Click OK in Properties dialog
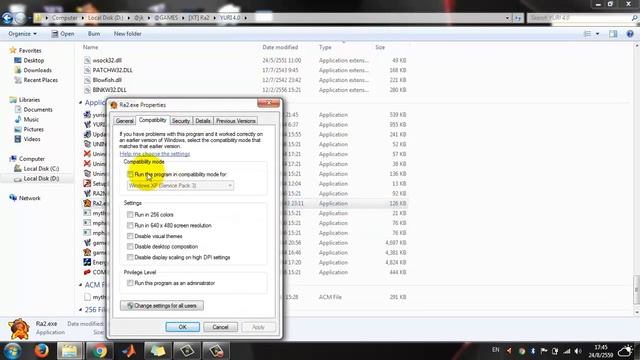Screen dimensions: 640x360 tap(182, 327)
